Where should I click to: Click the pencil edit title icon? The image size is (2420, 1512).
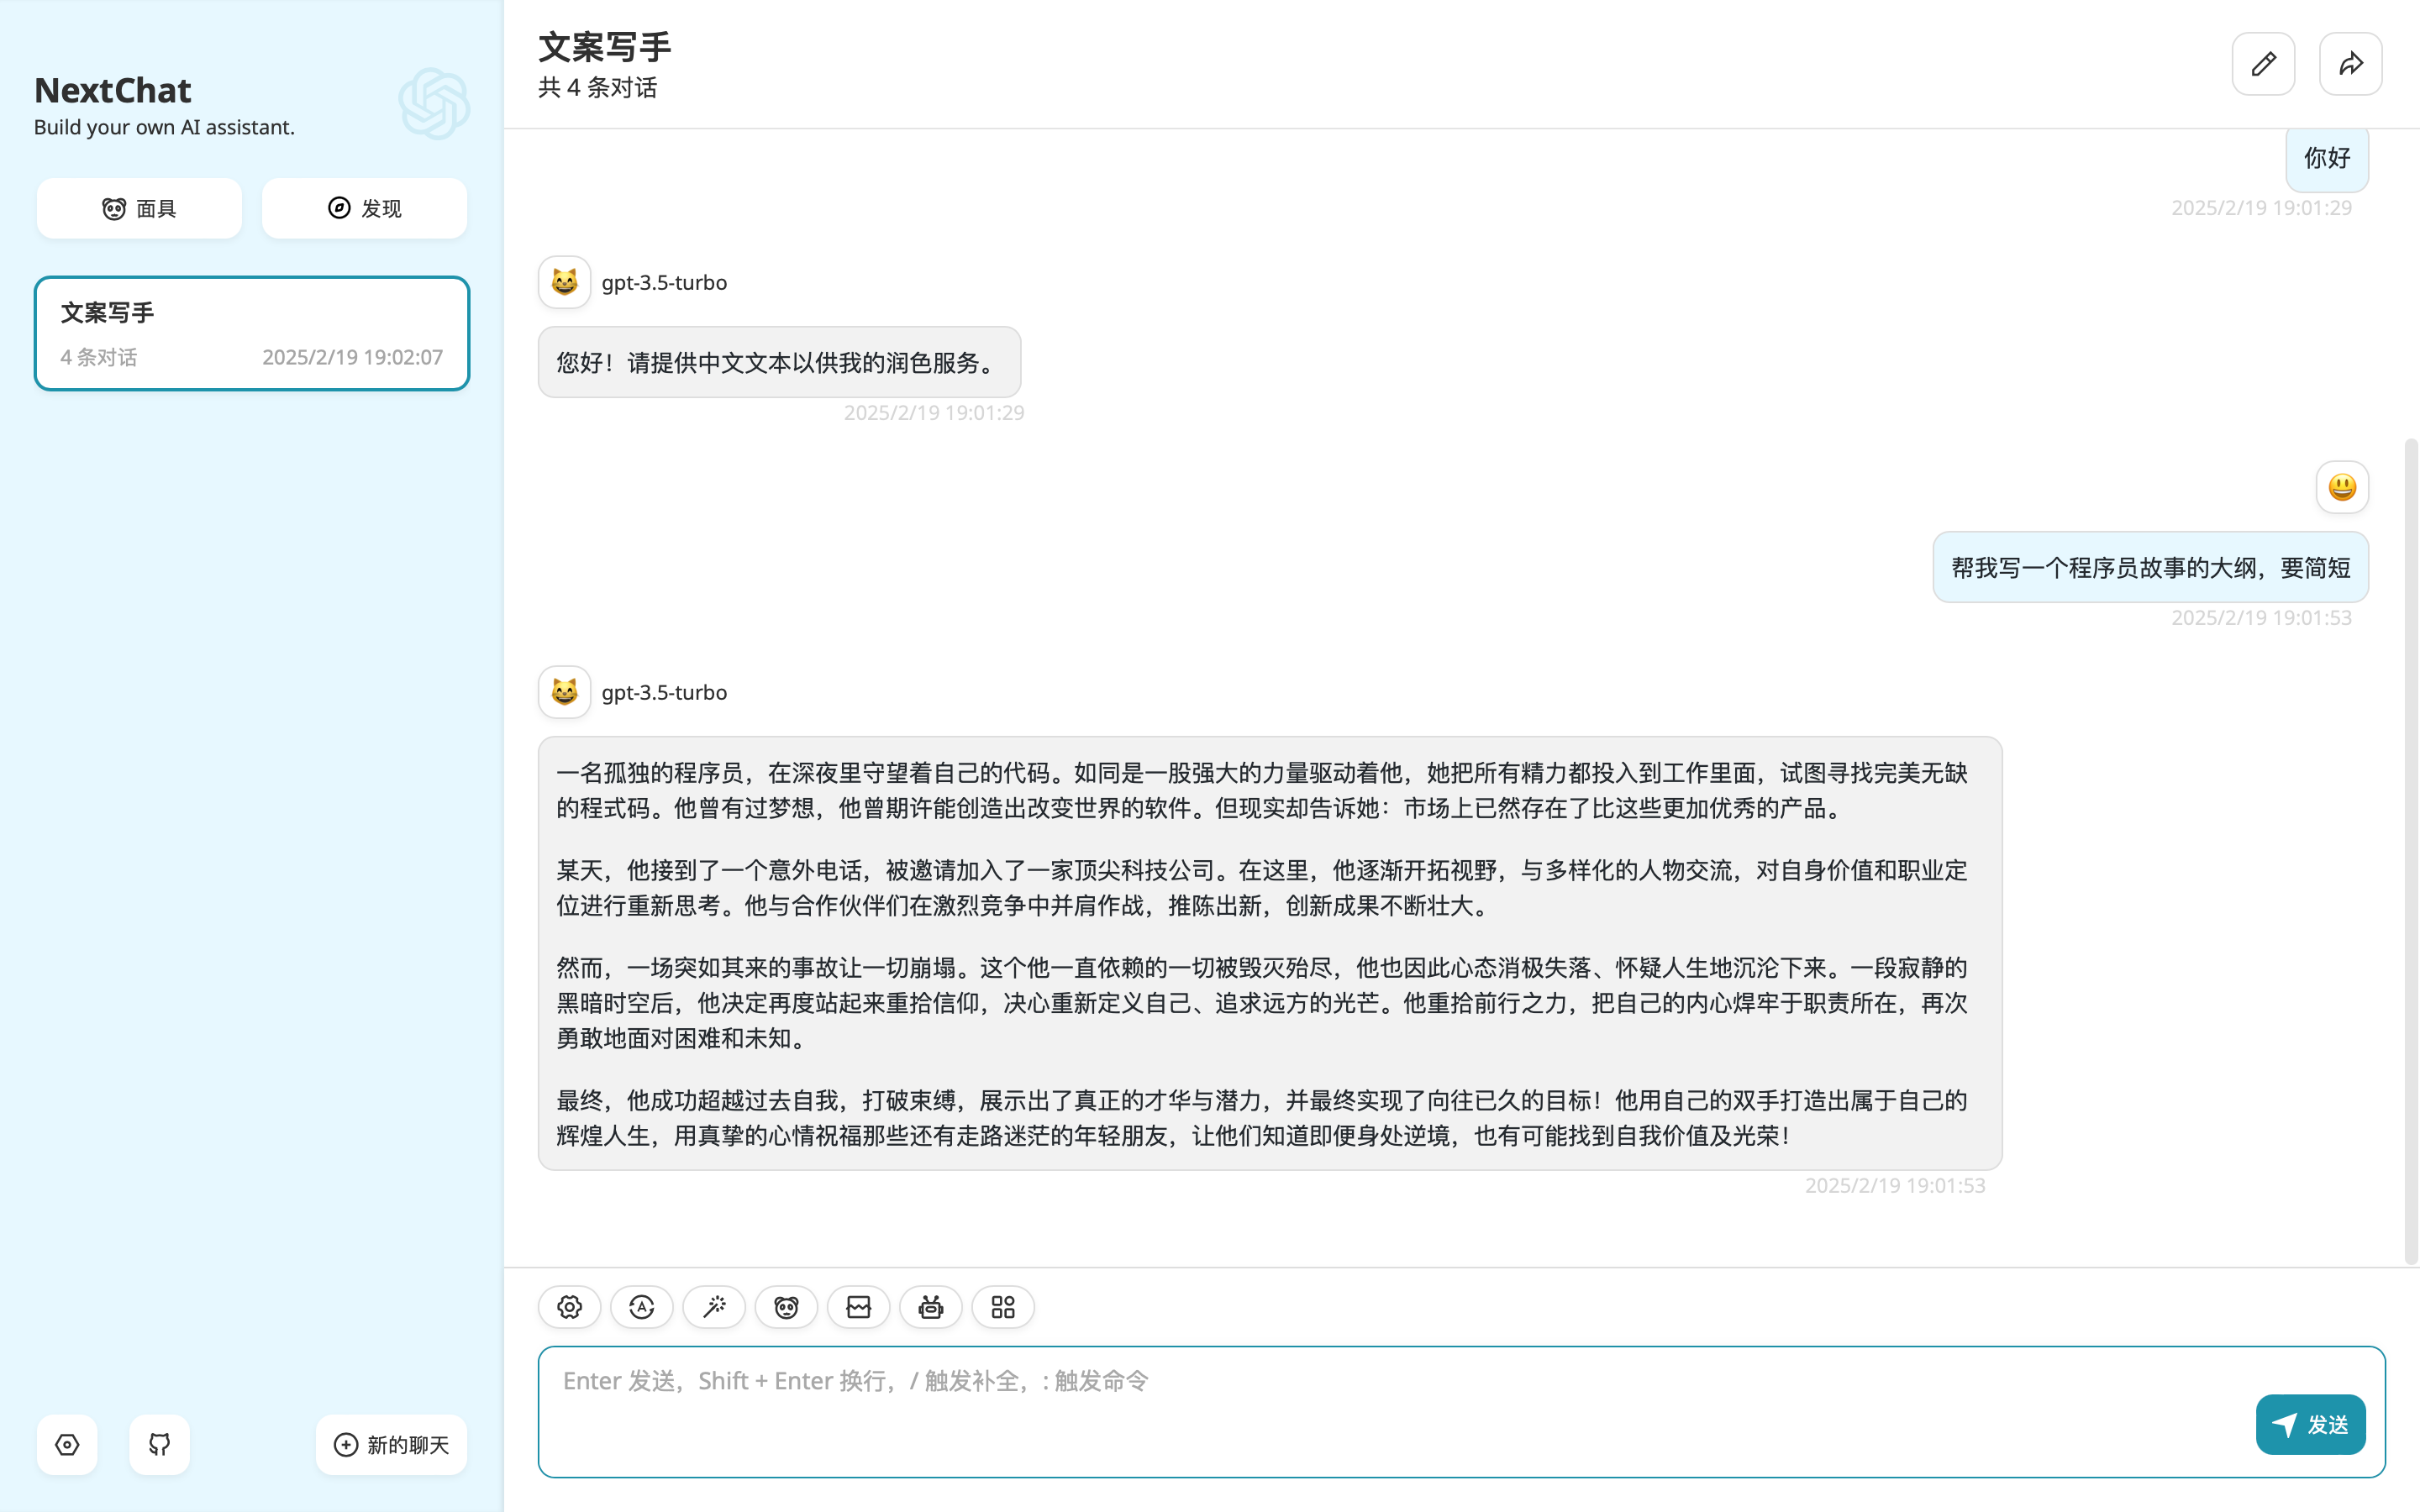pyautogui.click(x=2263, y=64)
